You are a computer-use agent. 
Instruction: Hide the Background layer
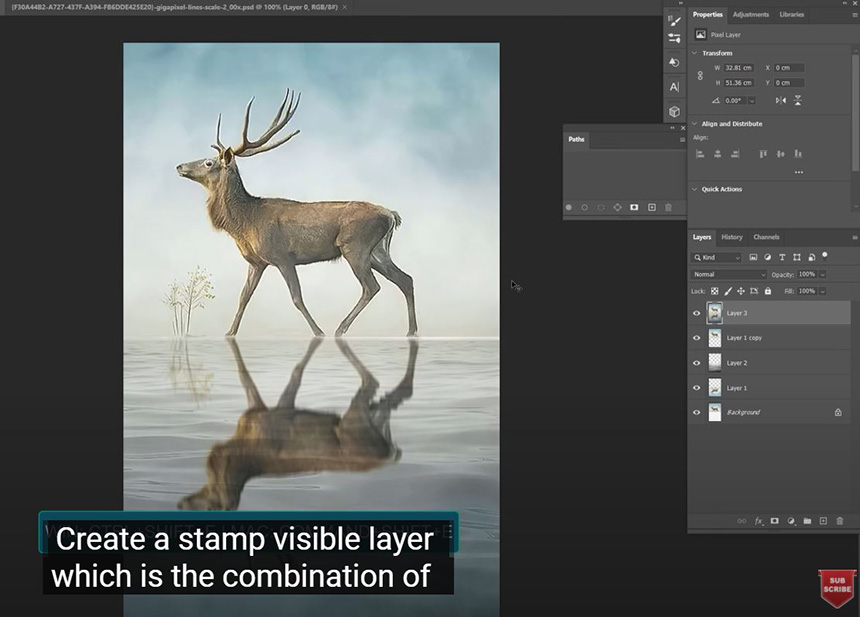(x=697, y=412)
